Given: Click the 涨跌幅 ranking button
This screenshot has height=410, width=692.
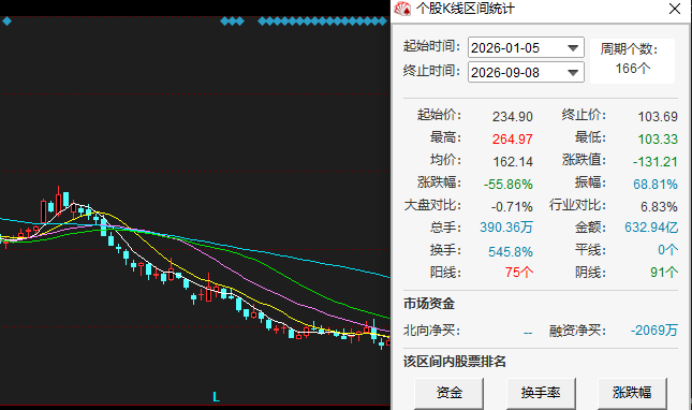Looking at the screenshot, I should click(x=632, y=392).
